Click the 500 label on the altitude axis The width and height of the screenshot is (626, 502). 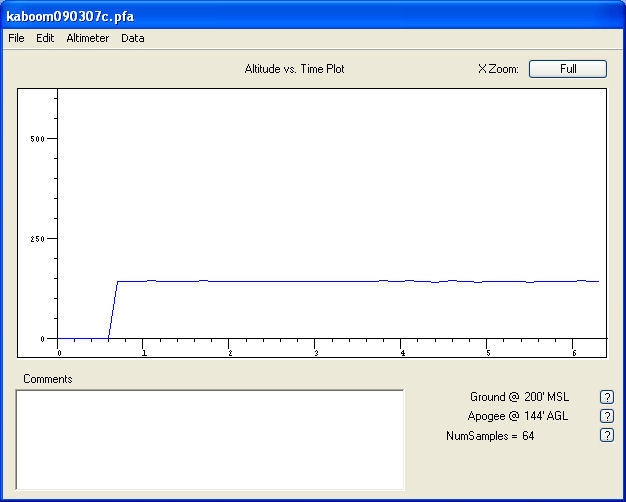pyautogui.click(x=38, y=139)
